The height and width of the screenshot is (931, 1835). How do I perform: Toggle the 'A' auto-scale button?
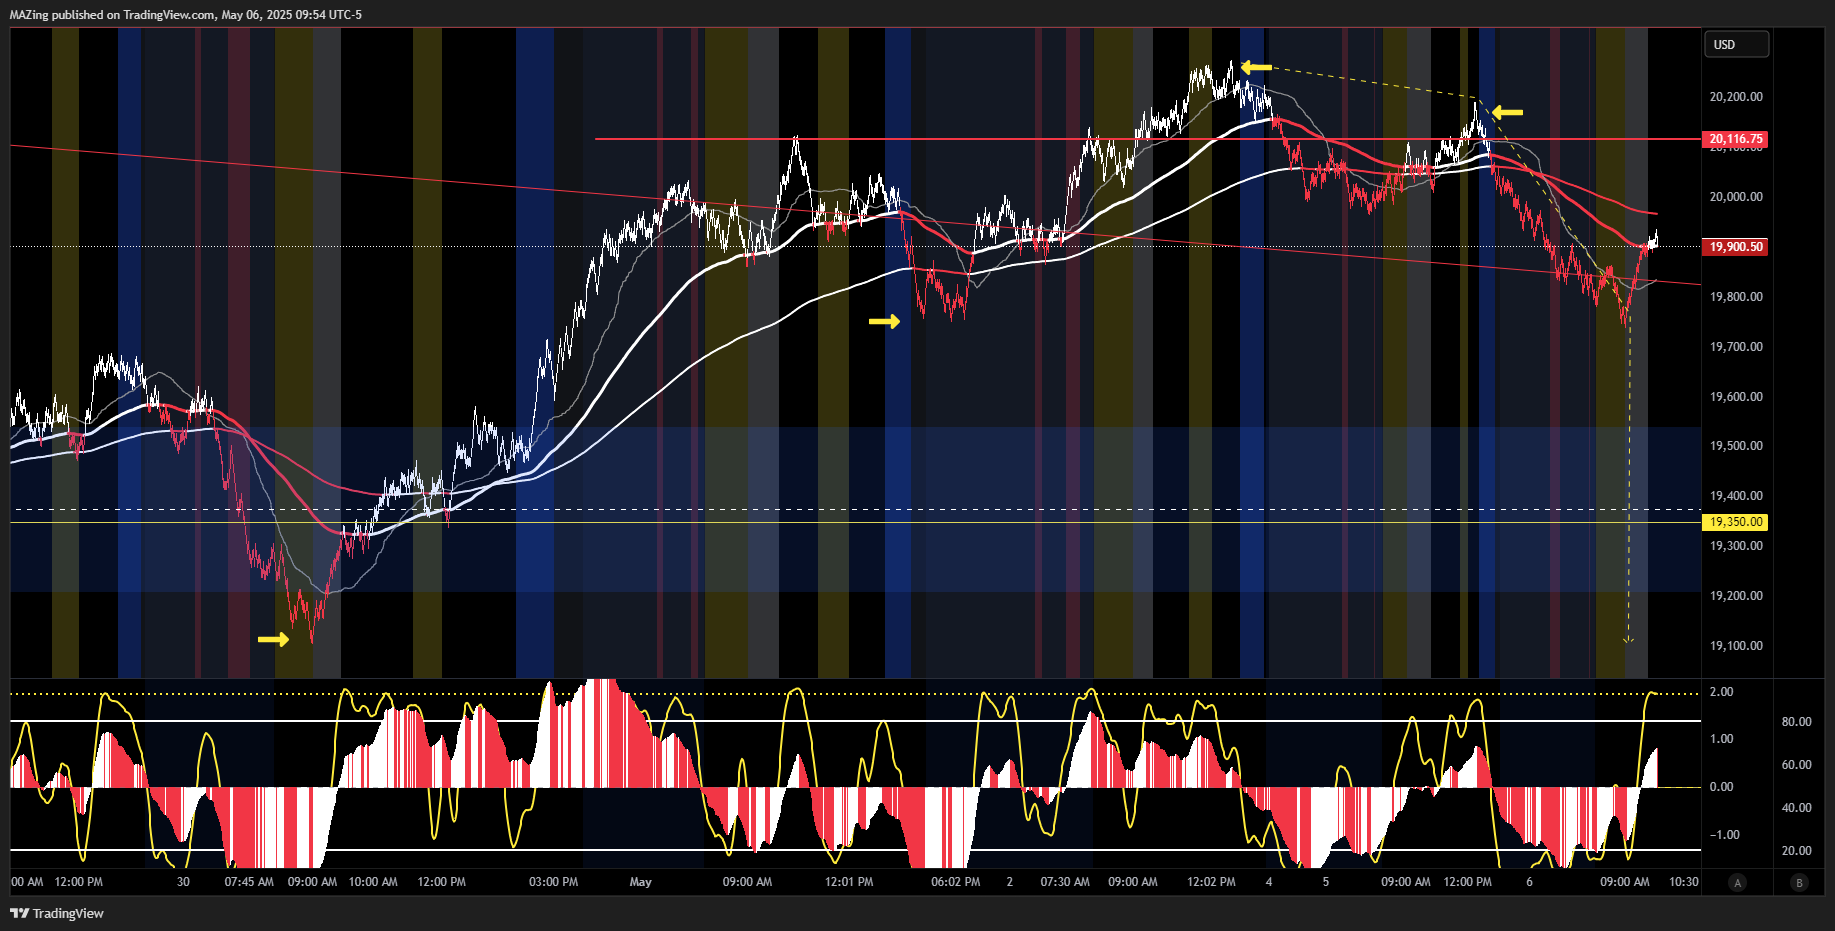point(1738,882)
